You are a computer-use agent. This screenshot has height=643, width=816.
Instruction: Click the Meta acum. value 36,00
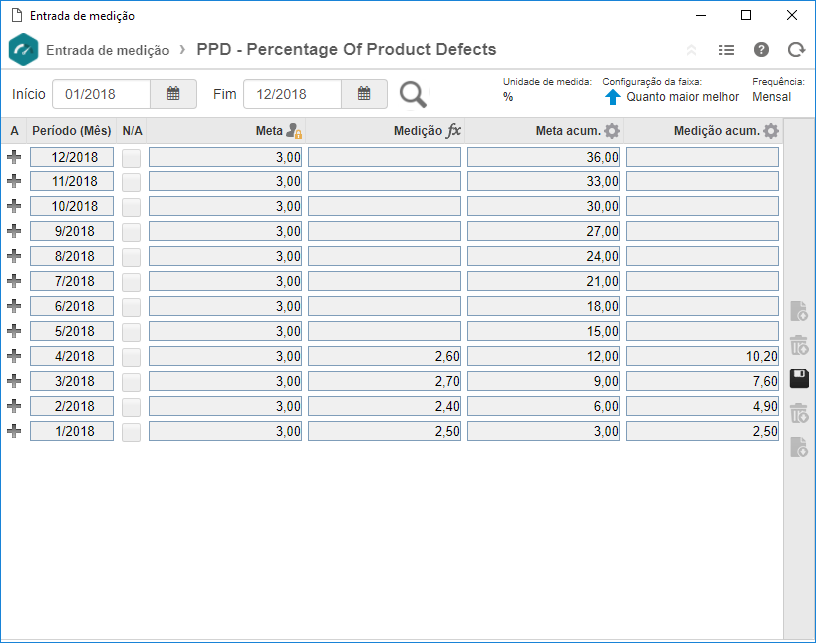coord(543,157)
